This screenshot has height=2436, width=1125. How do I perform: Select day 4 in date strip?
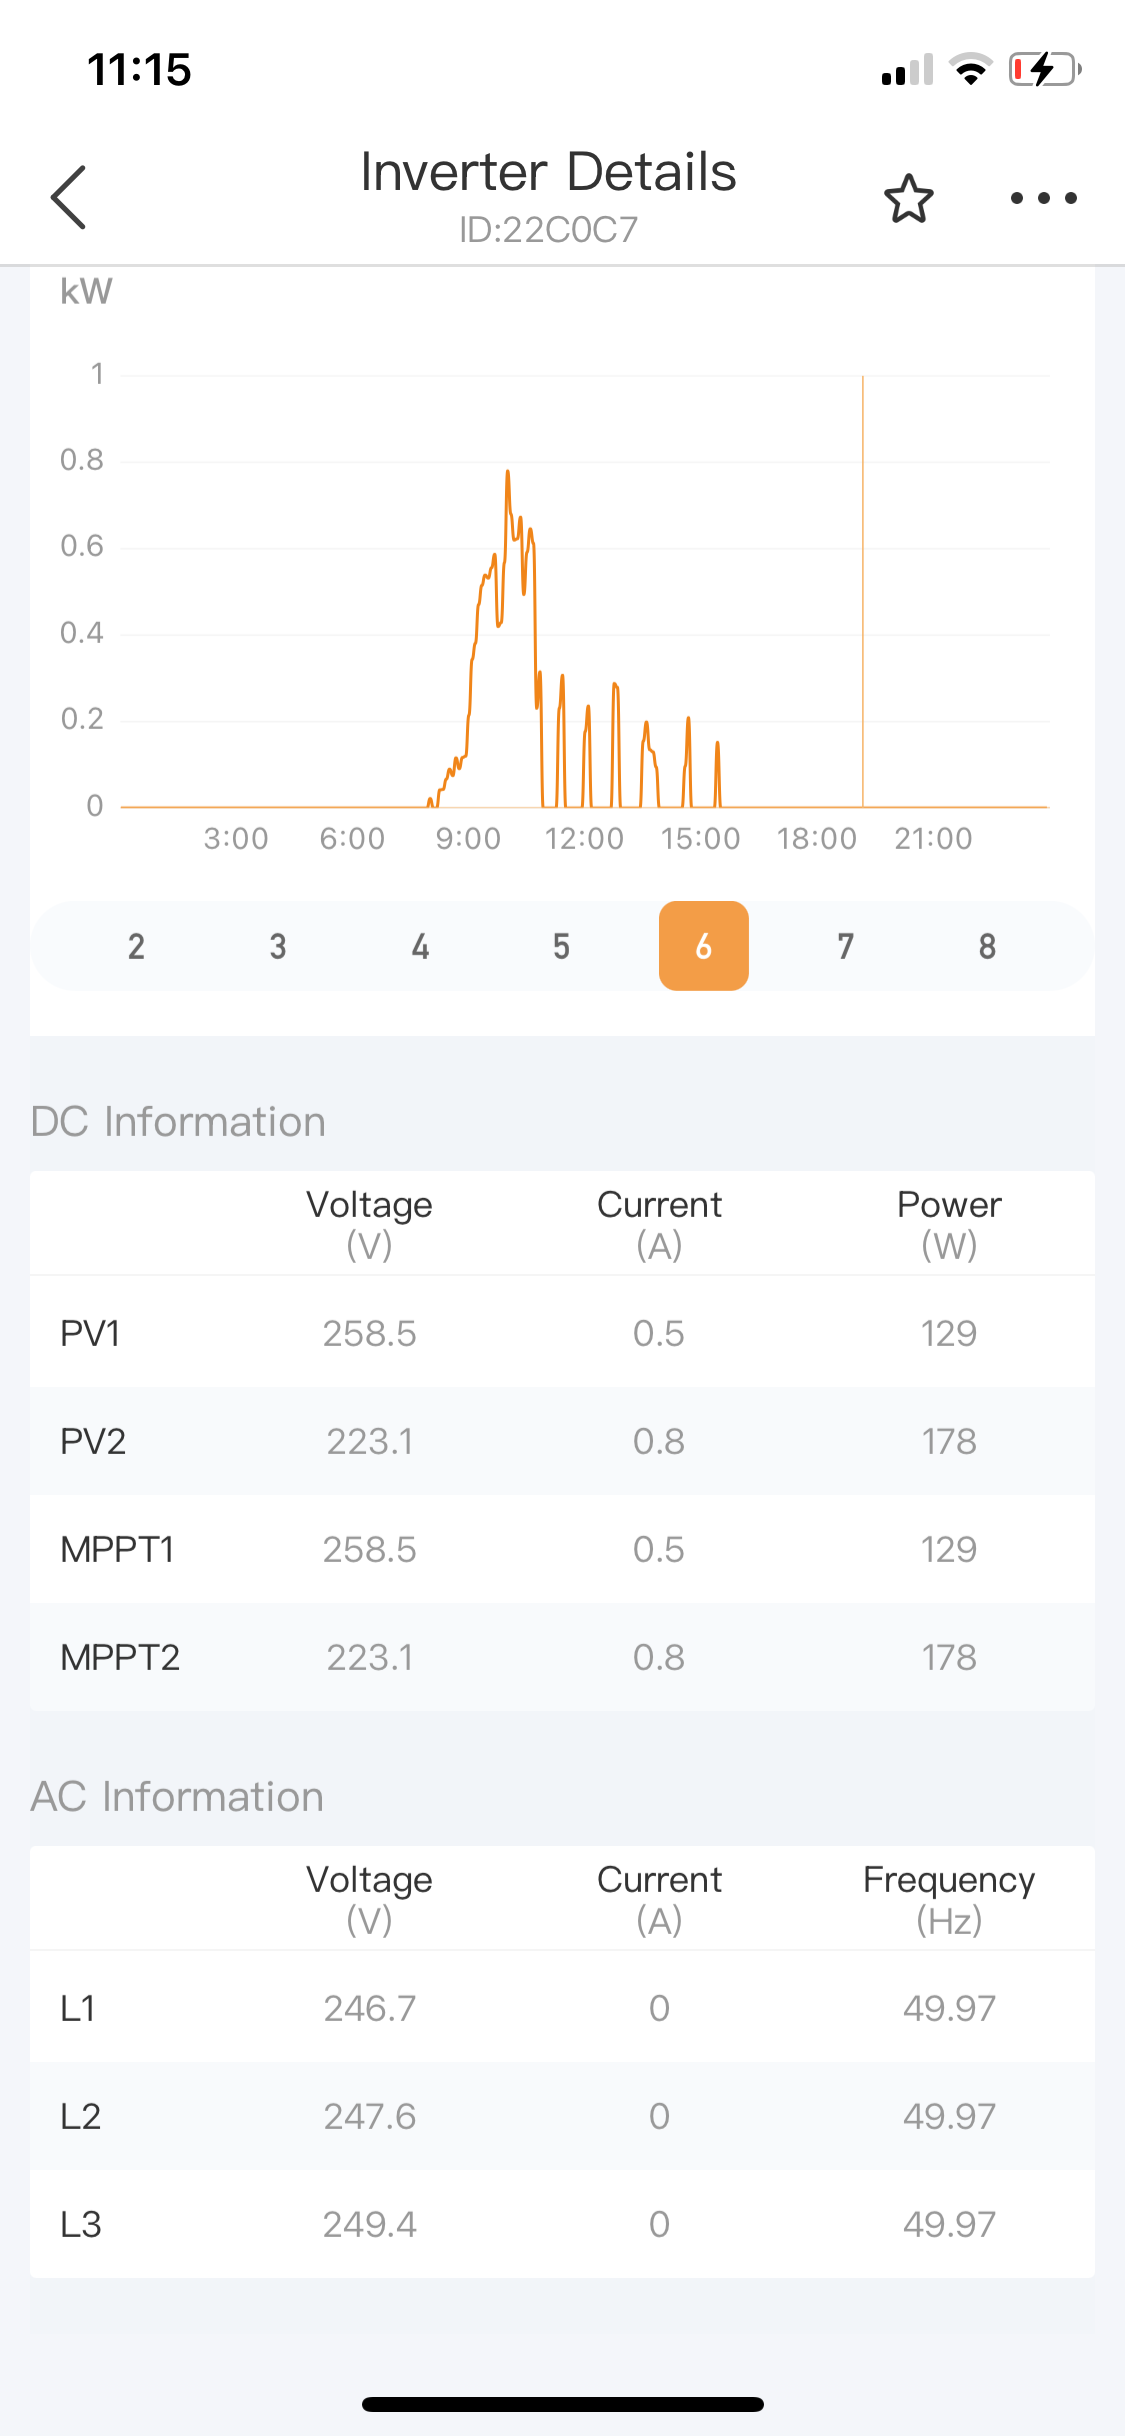coord(420,946)
